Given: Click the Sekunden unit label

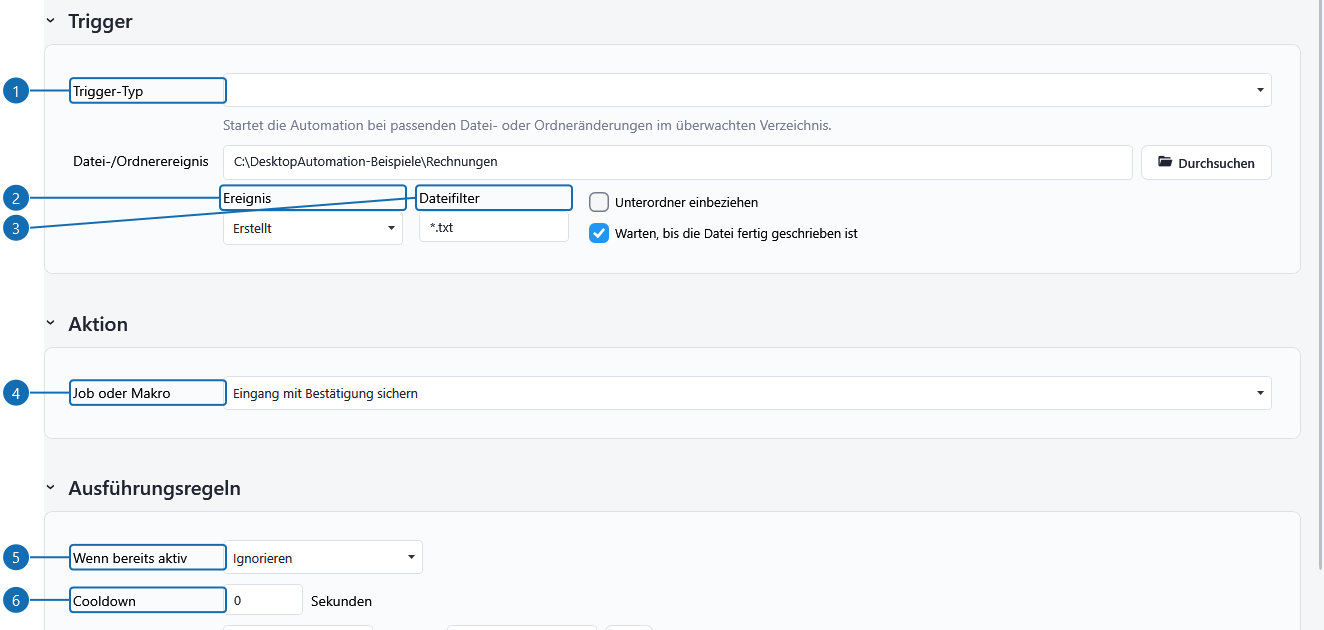Looking at the screenshot, I should click(342, 601).
